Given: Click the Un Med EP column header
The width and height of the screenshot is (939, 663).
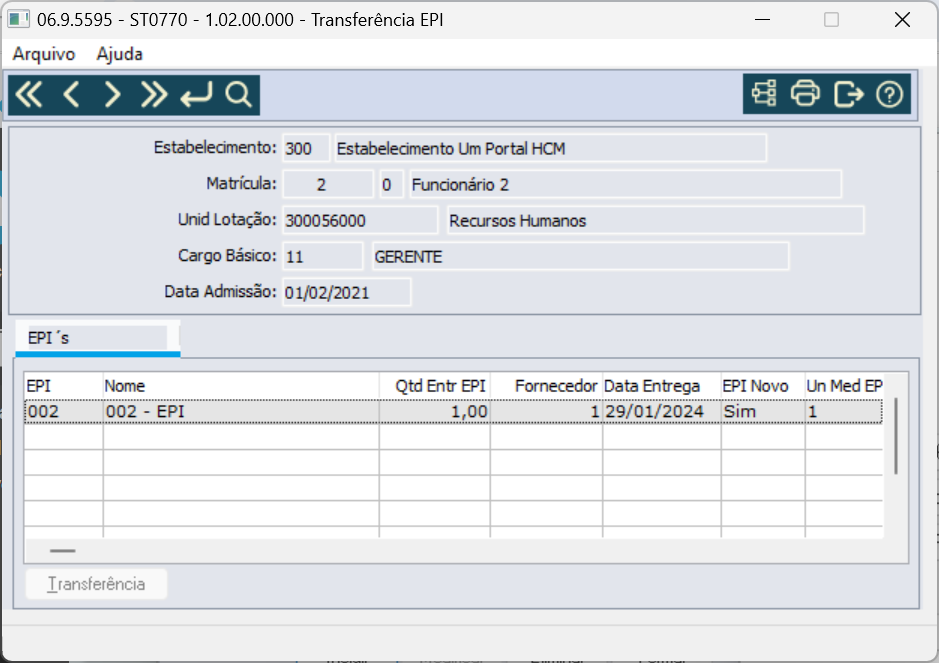Looking at the screenshot, I should click(844, 386).
